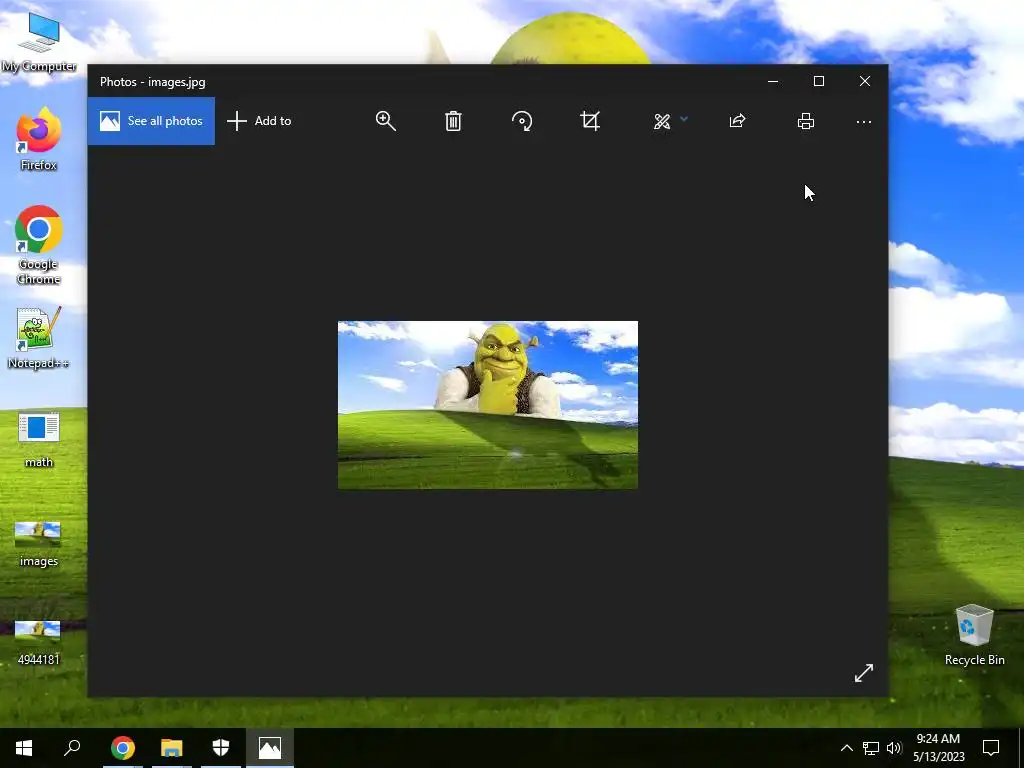Minimize the Photos window

tap(773, 81)
